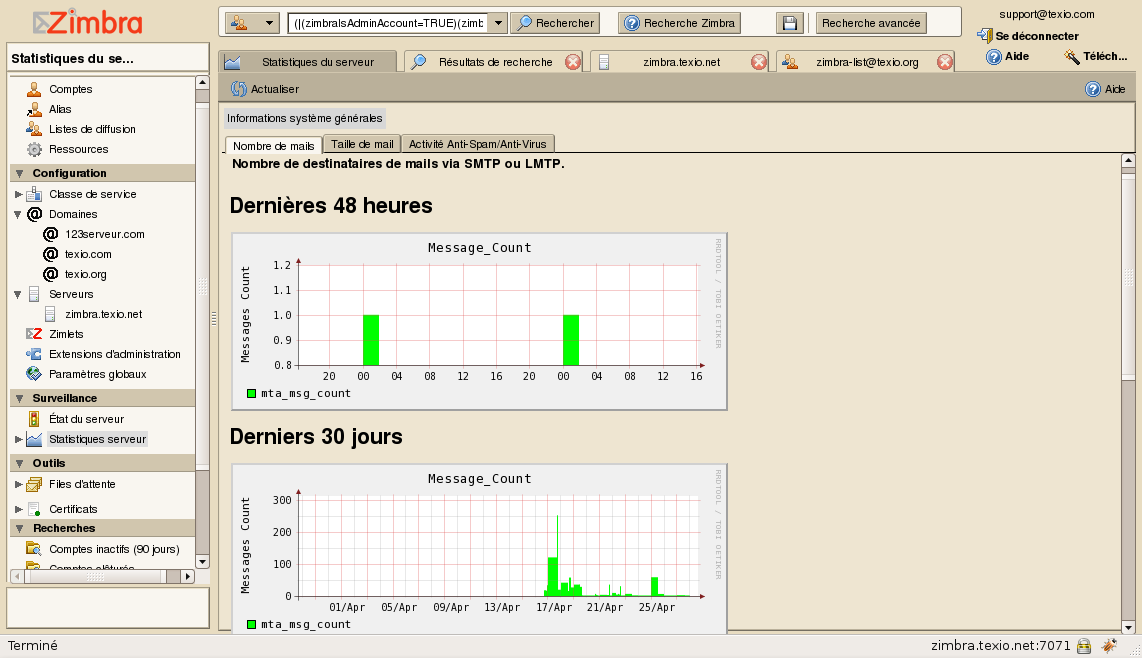Screen dimensions: 1142x658
Task: Click the Recherche Zimbra button
Action: point(680,23)
